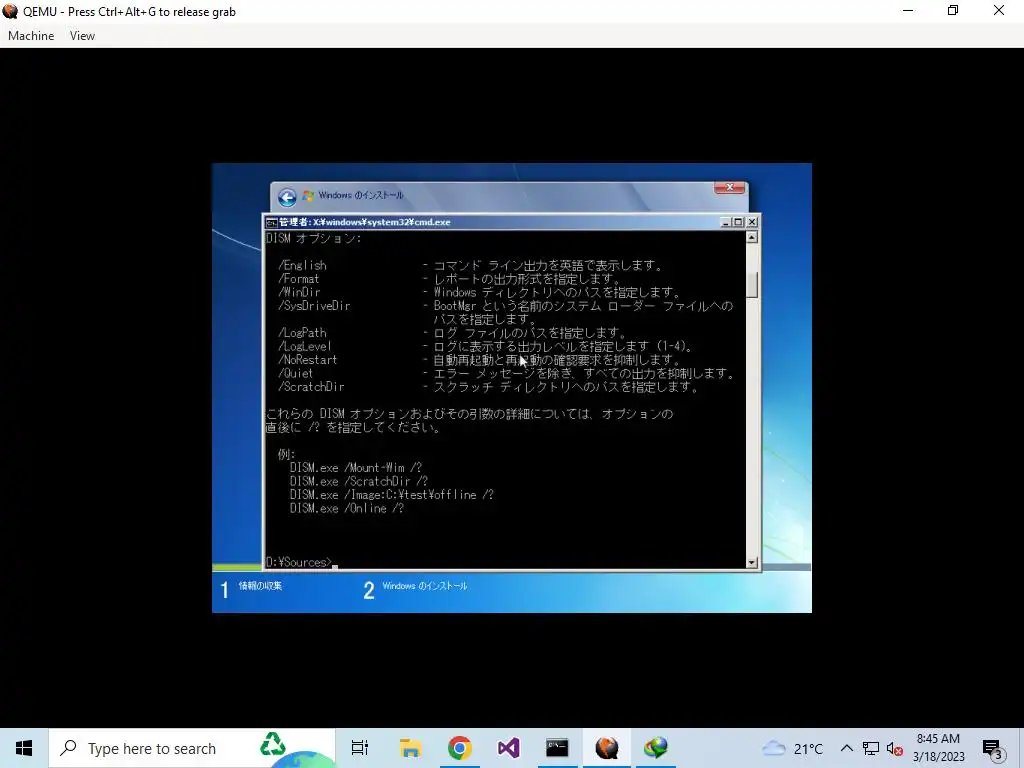
Task: Click the taskbar search box
Action: point(191,748)
